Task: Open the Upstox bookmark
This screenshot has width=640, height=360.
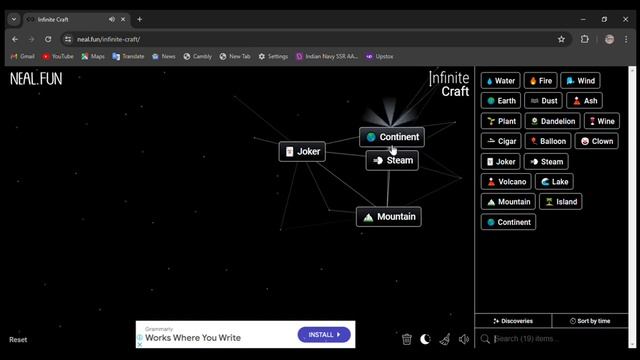Action: pyautogui.click(x=380, y=56)
